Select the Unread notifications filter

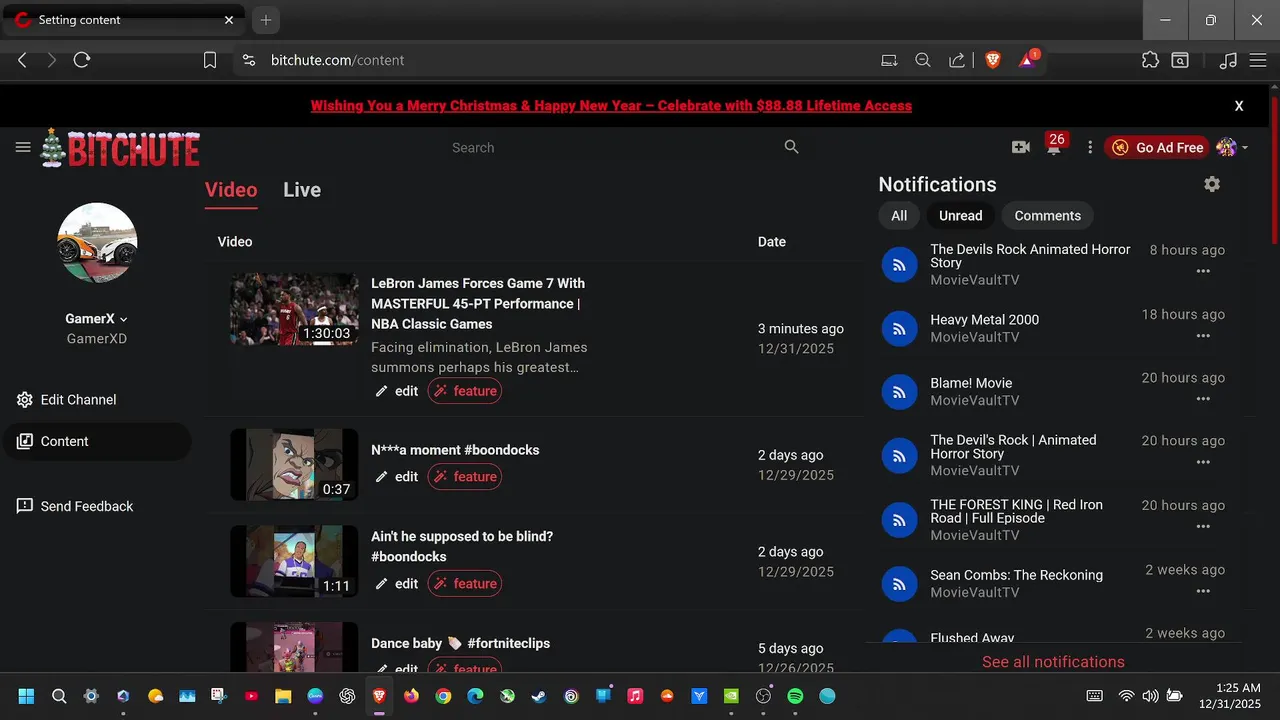[960, 216]
